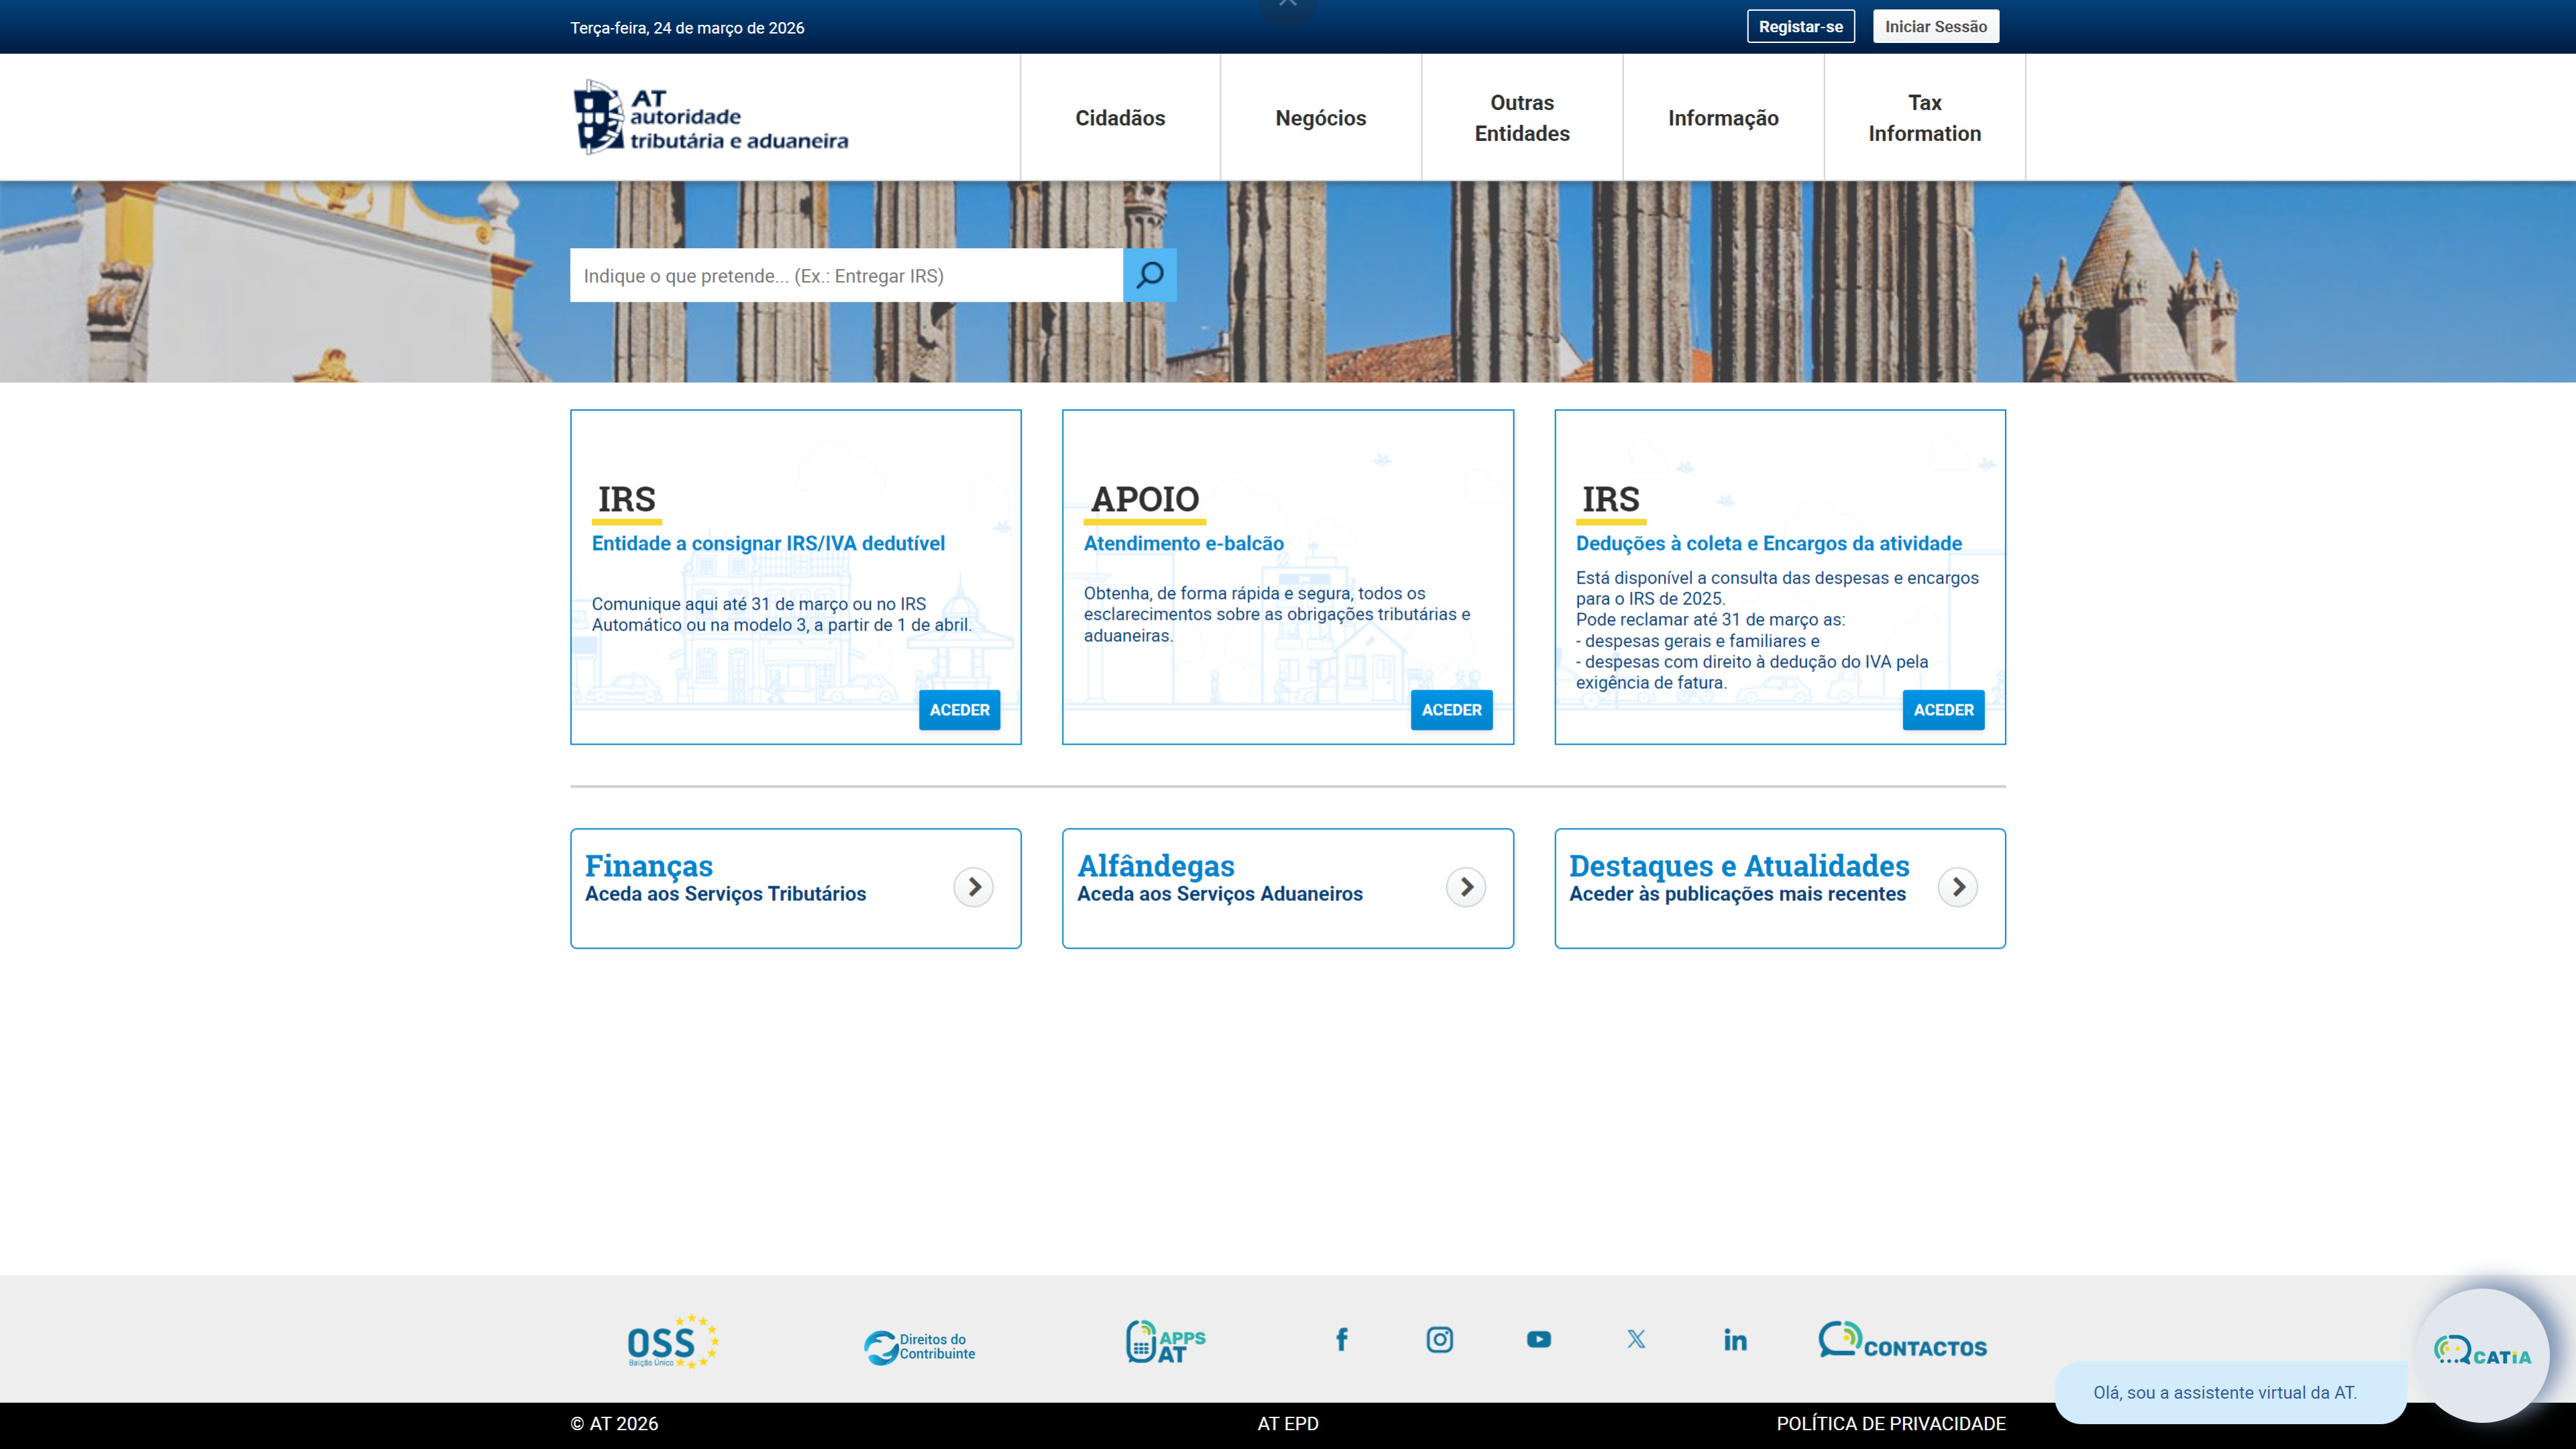Select the LinkedIn footer icon

(x=1735, y=1340)
